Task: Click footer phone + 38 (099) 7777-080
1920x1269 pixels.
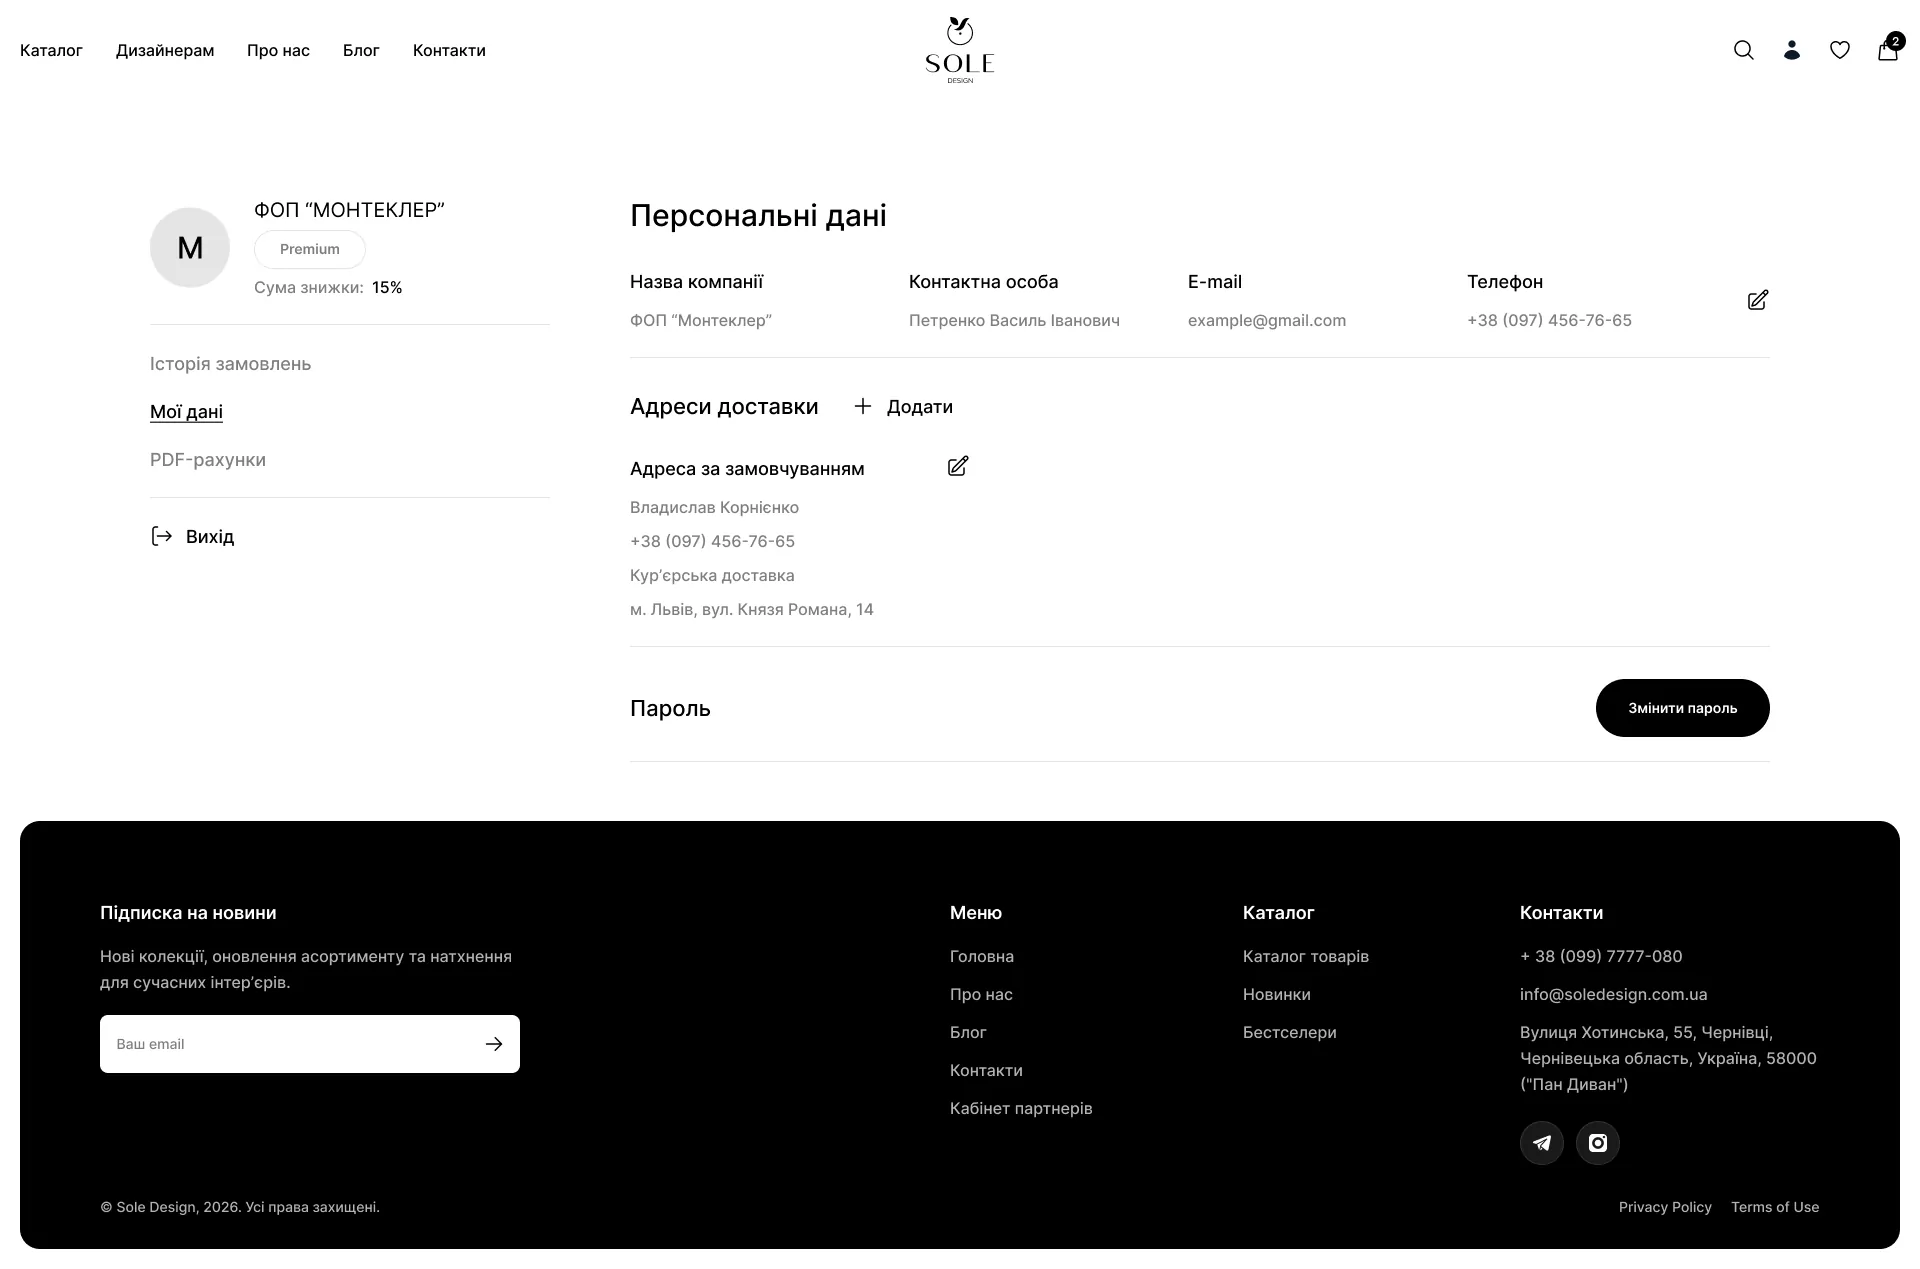Action: 1601,956
